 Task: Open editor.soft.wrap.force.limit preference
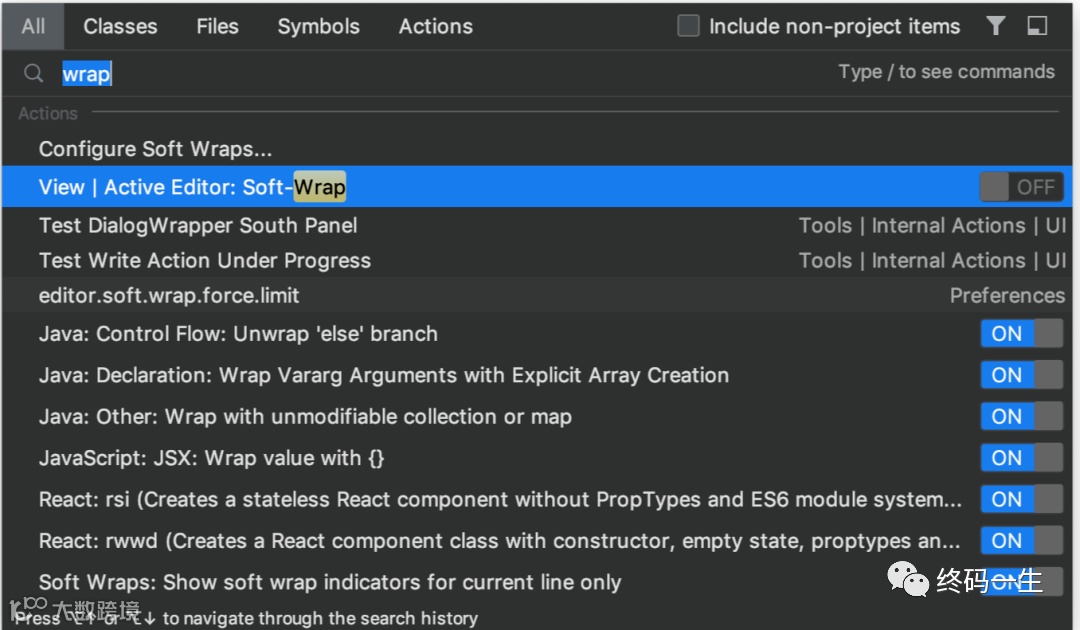tap(169, 296)
